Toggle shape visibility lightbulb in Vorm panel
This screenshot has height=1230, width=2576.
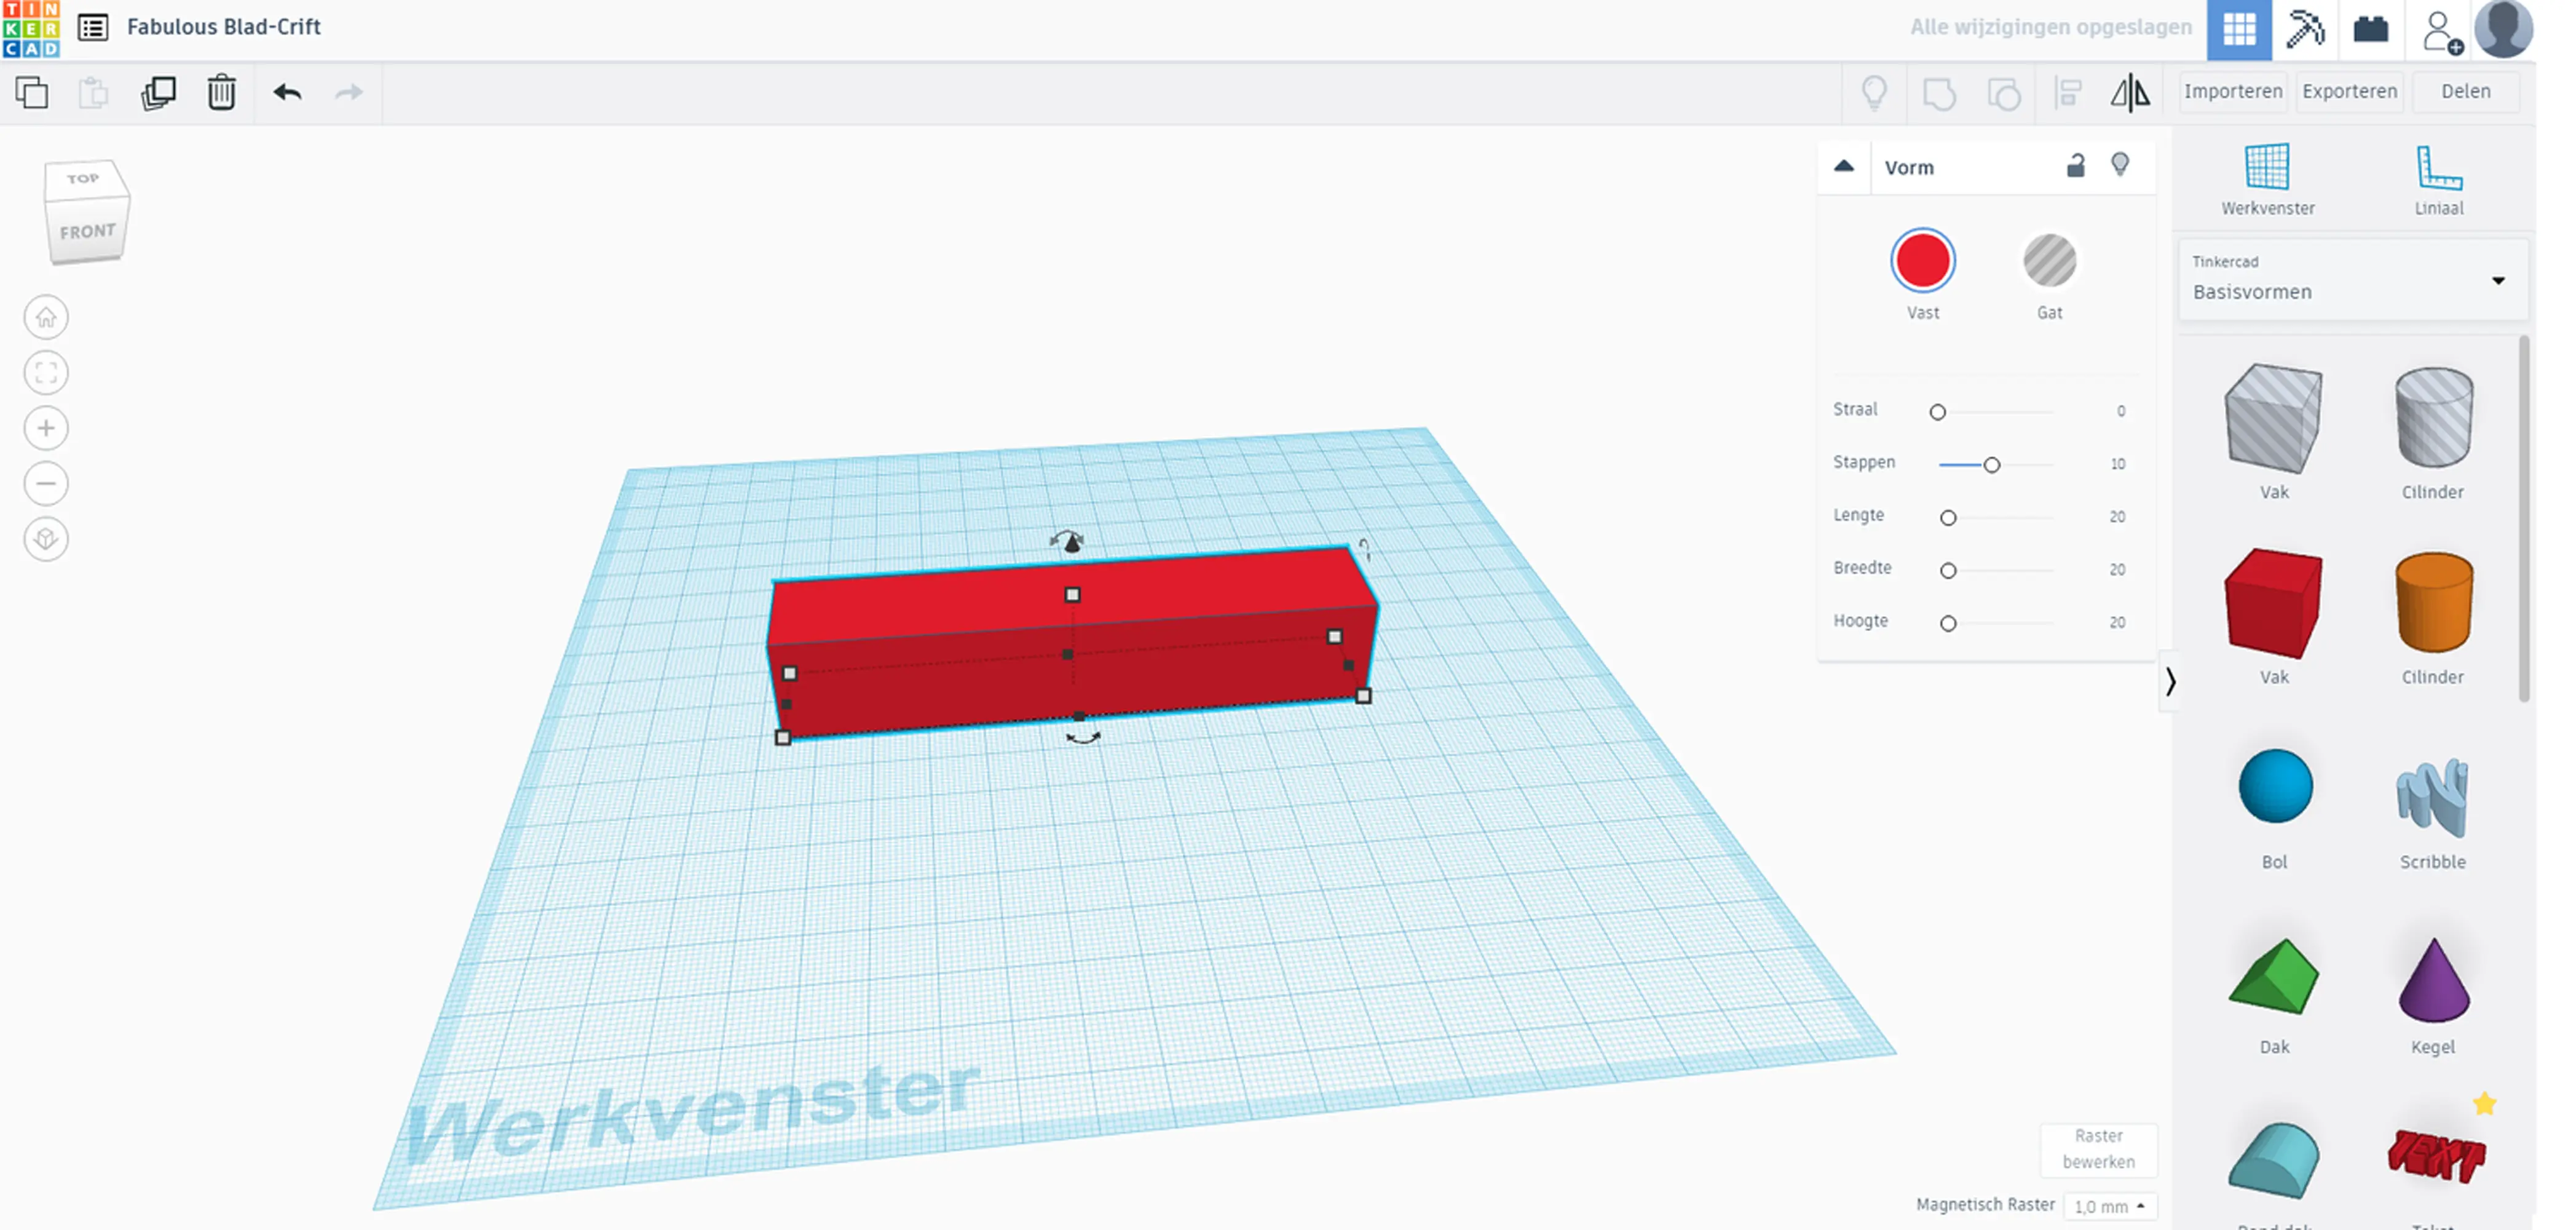(x=2120, y=165)
